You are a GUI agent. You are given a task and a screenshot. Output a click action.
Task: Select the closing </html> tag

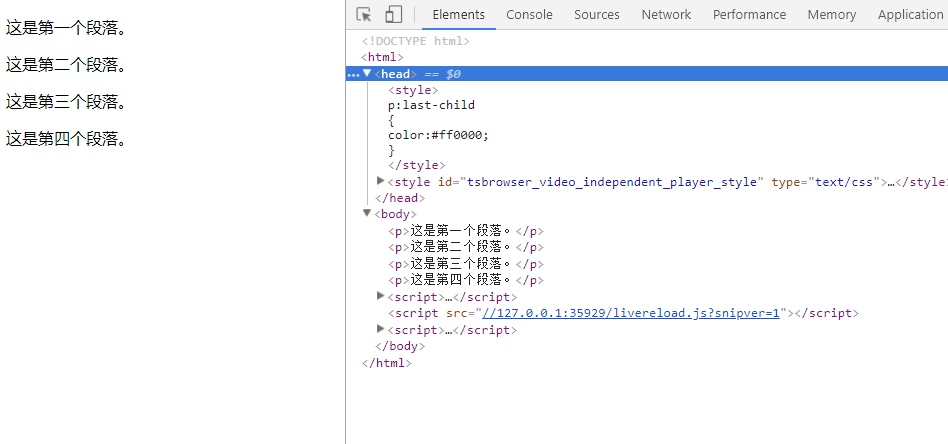[387, 363]
